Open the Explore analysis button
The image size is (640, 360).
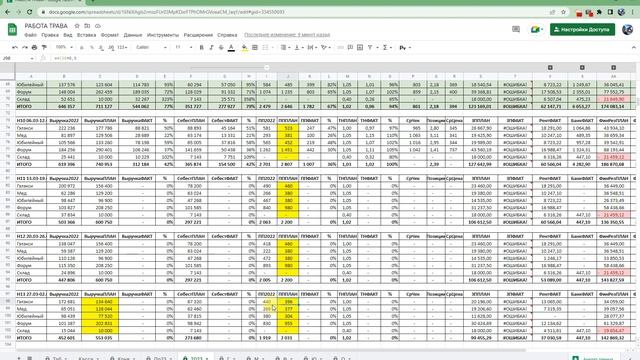click(x=594, y=358)
